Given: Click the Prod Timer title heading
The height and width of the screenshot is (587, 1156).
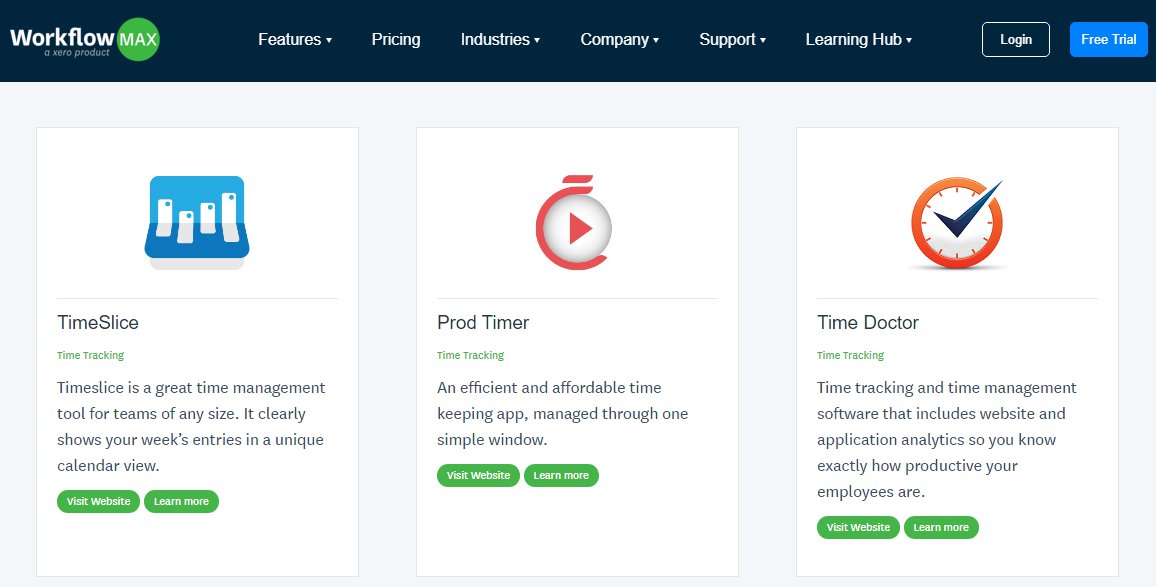Looking at the screenshot, I should pyautogui.click(x=483, y=323).
